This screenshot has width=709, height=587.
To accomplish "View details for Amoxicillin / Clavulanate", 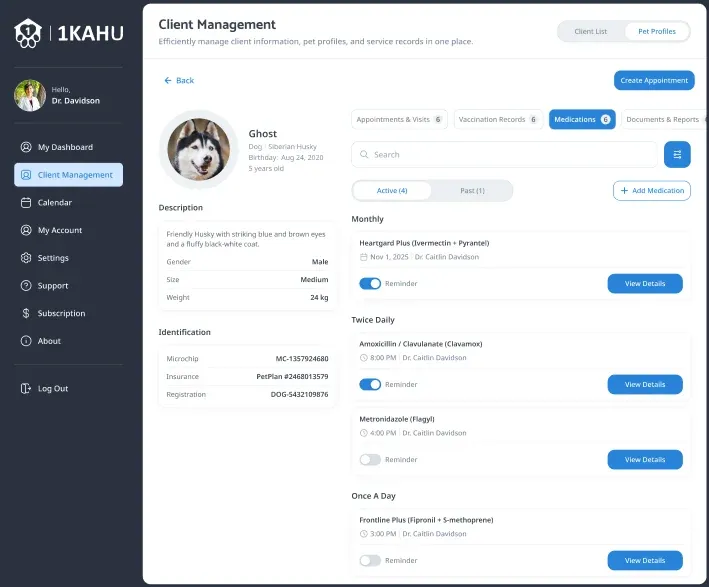I will (645, 384).
